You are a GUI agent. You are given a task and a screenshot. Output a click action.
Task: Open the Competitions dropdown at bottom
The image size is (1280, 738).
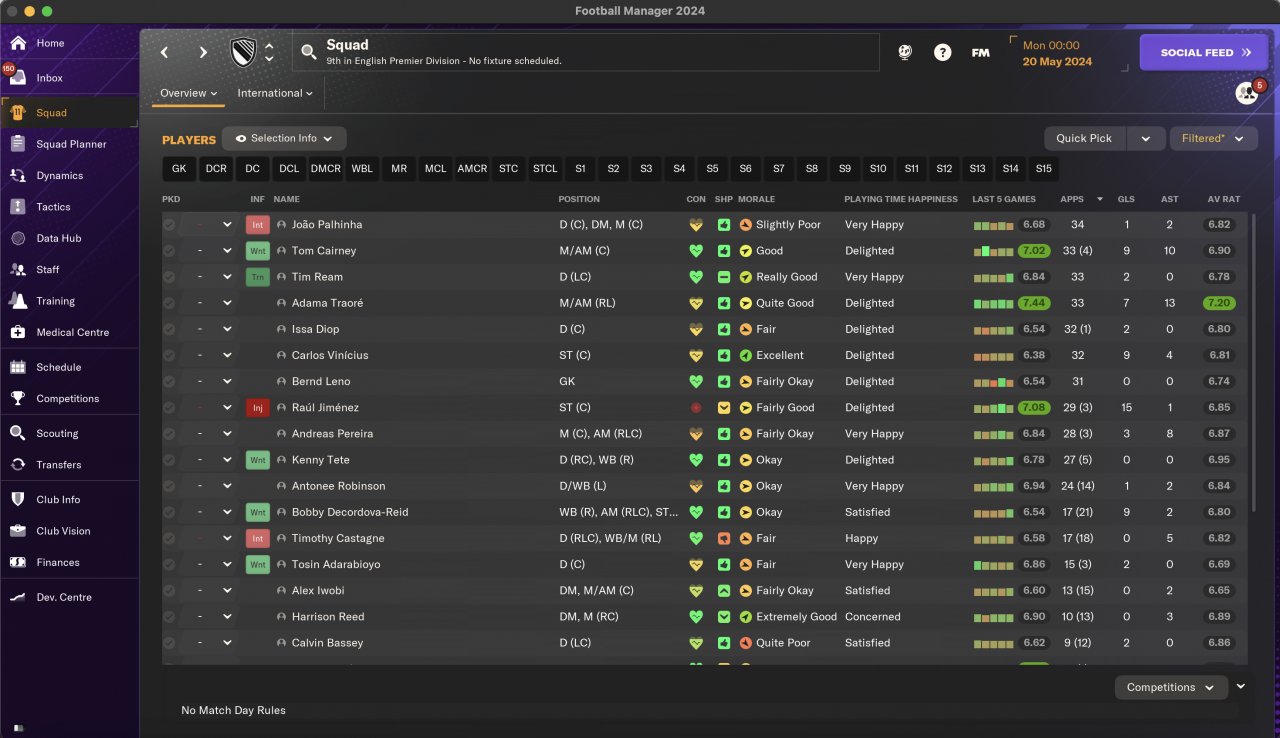point(1170,687)
